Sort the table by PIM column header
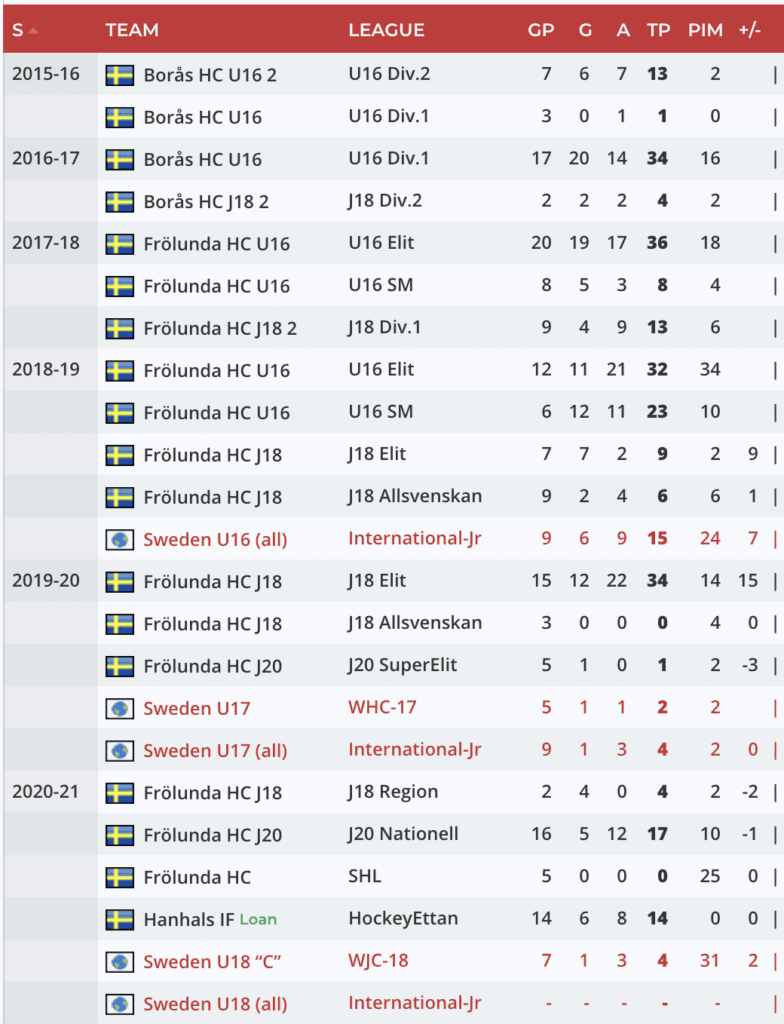The width and height of the screenshot is (784, 1024). pyautogui.click(x=705, y=30)
